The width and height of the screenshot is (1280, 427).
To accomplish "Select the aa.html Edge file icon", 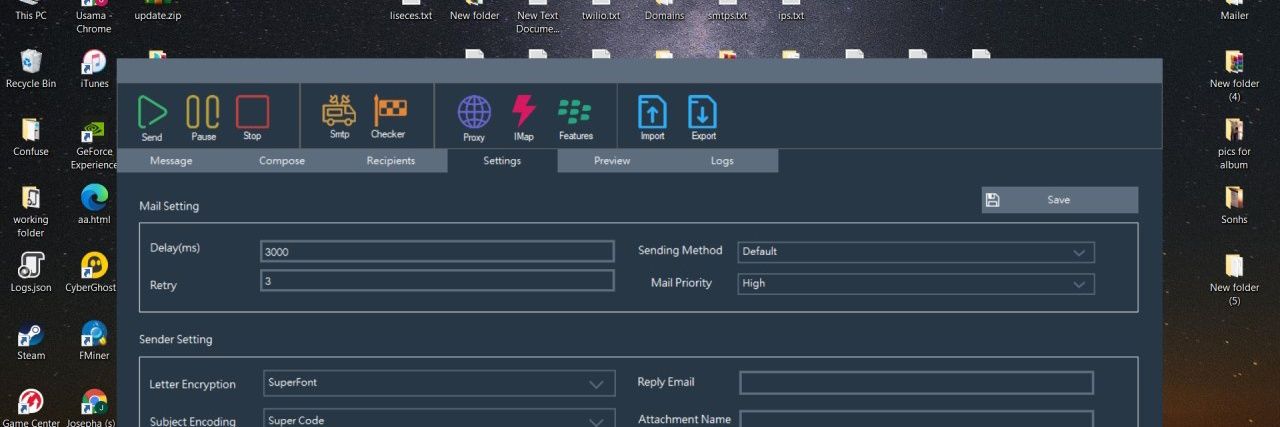I will [94, 197].
